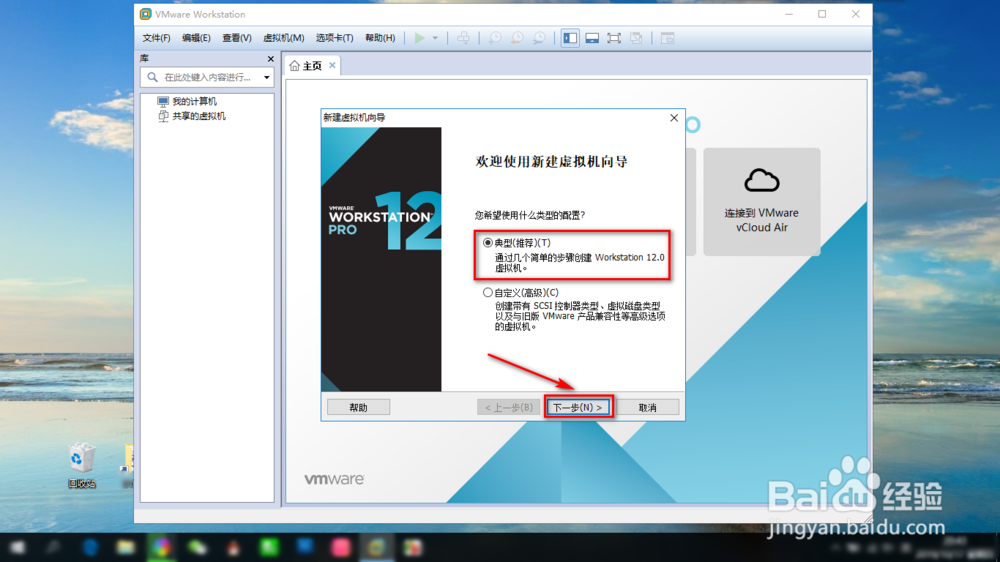Open the 帮助(H) menu
This screenshot has width=1000, height=562.
[380, 38]
